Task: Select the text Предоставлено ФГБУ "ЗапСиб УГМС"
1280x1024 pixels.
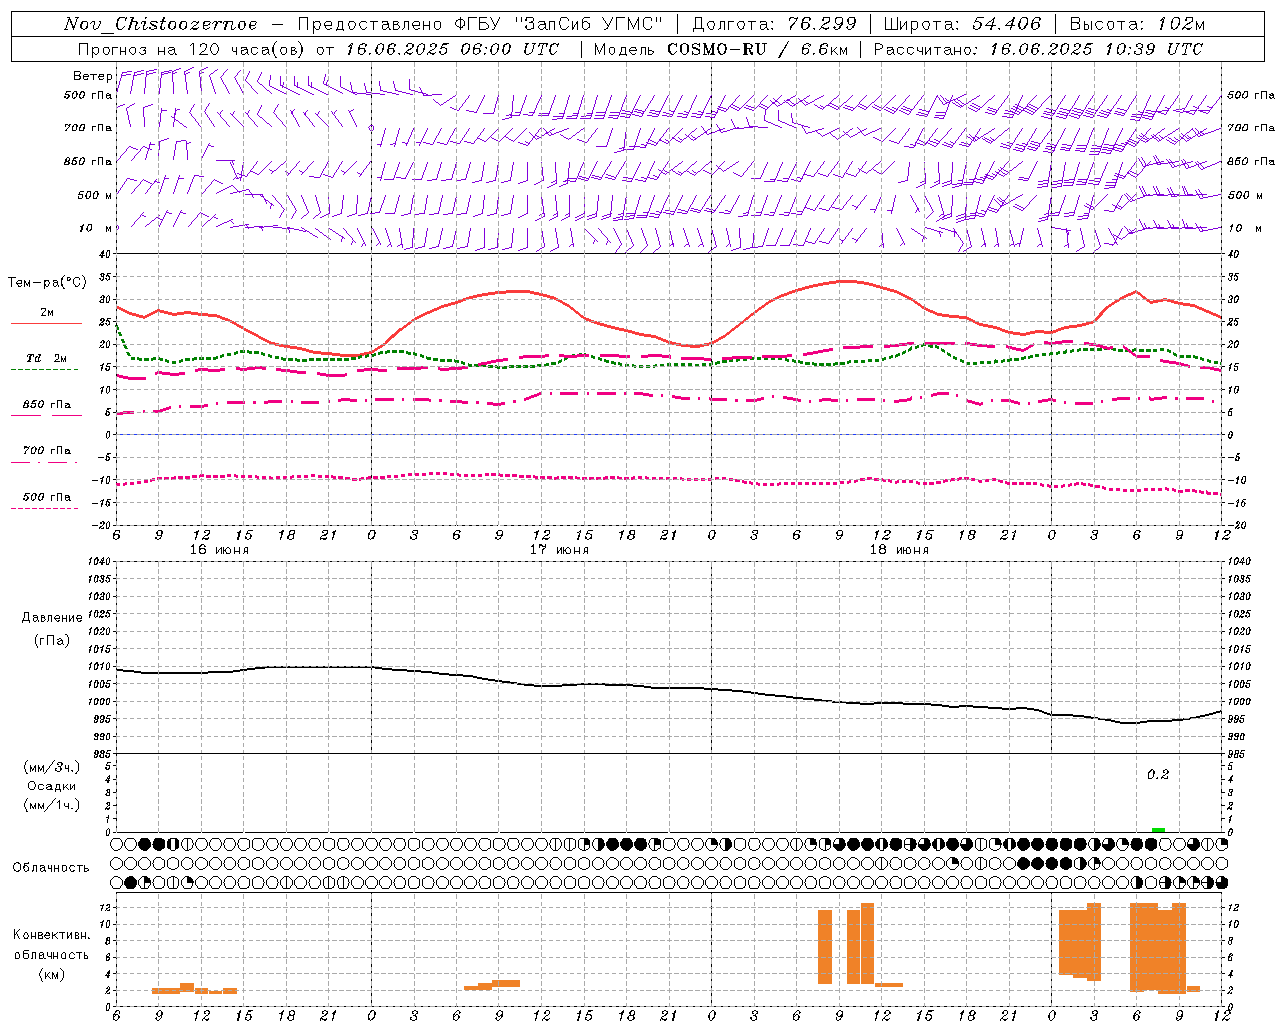Action: tap(480, 24)
